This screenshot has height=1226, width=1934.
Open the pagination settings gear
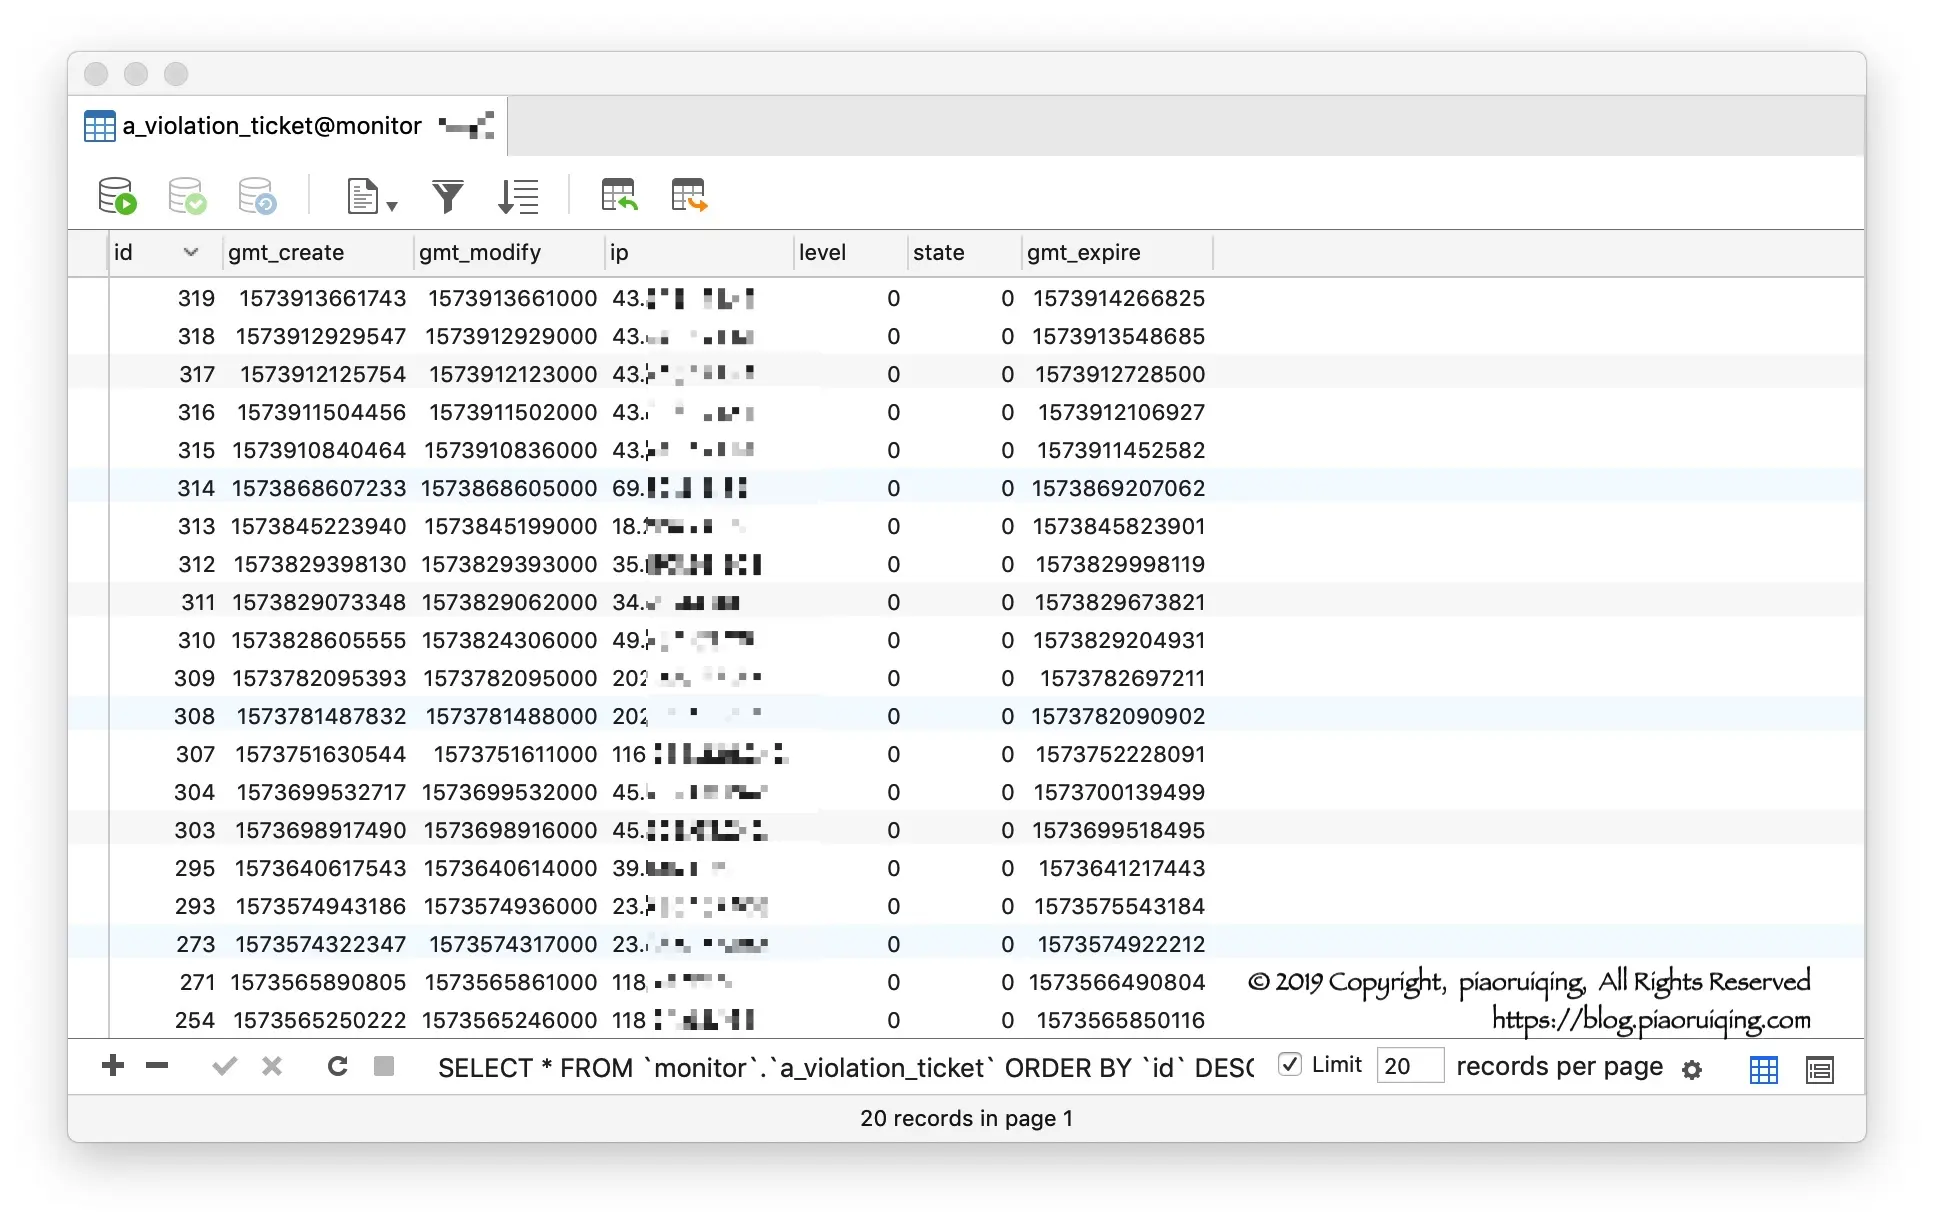click(1692, 1070)
